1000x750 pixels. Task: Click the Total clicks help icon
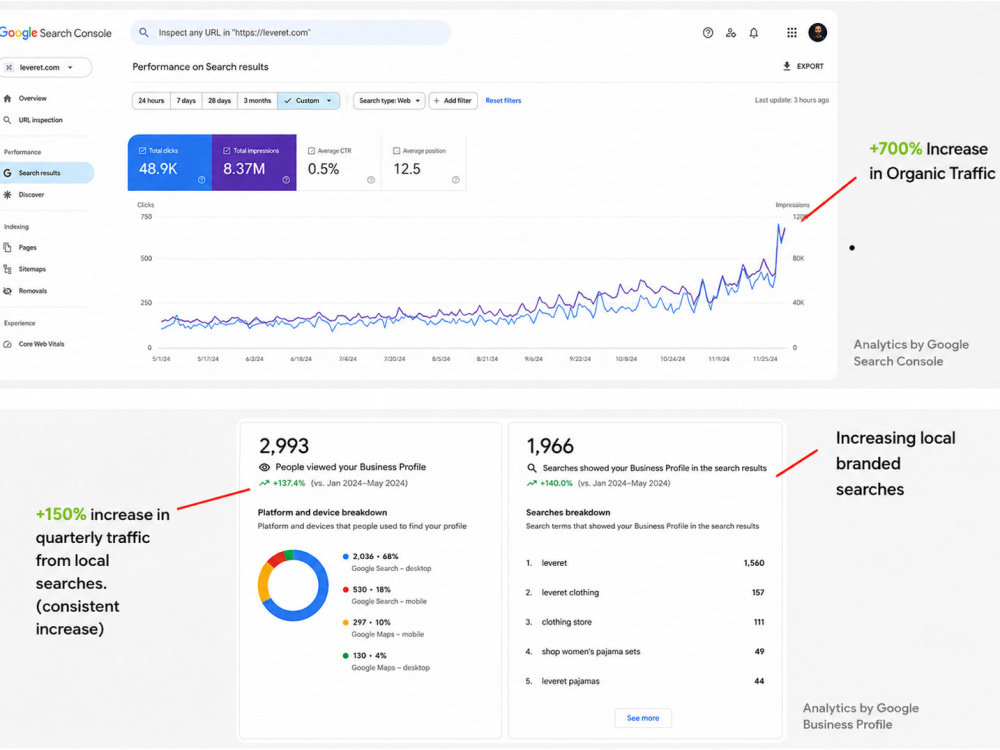(x=202, y=180)
